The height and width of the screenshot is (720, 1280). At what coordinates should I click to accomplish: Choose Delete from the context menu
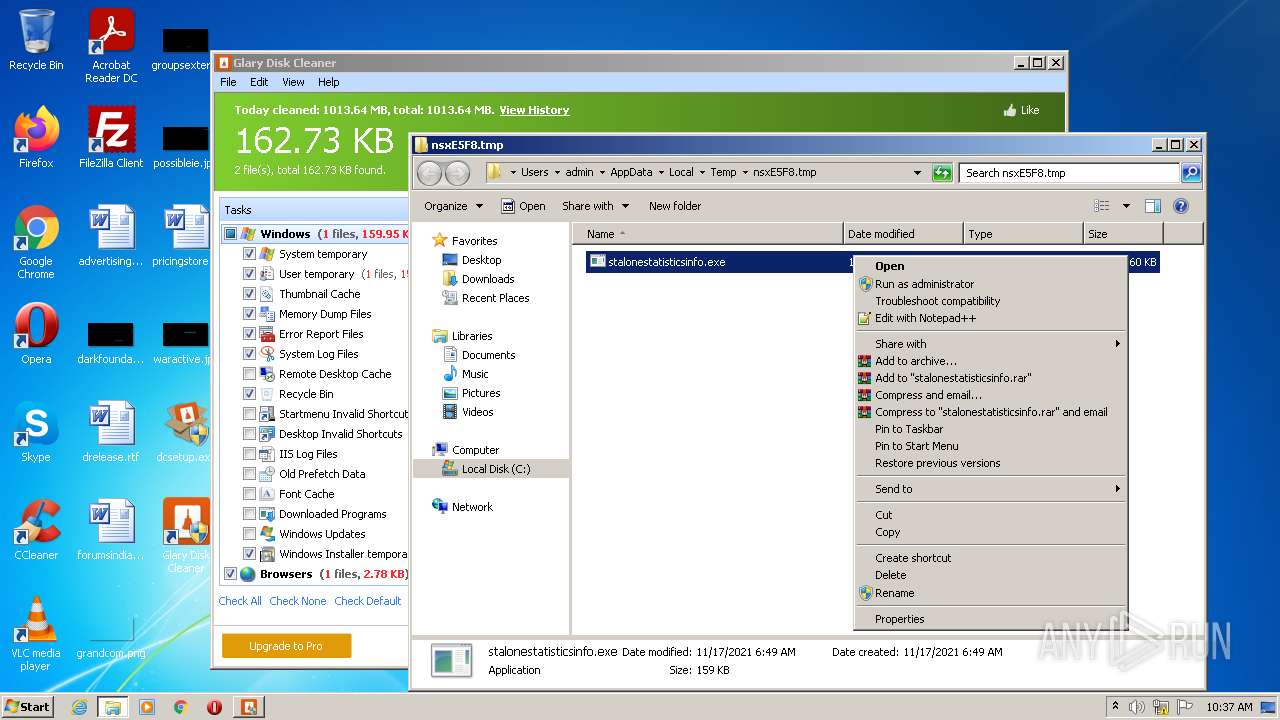click(x=990, y=575)
